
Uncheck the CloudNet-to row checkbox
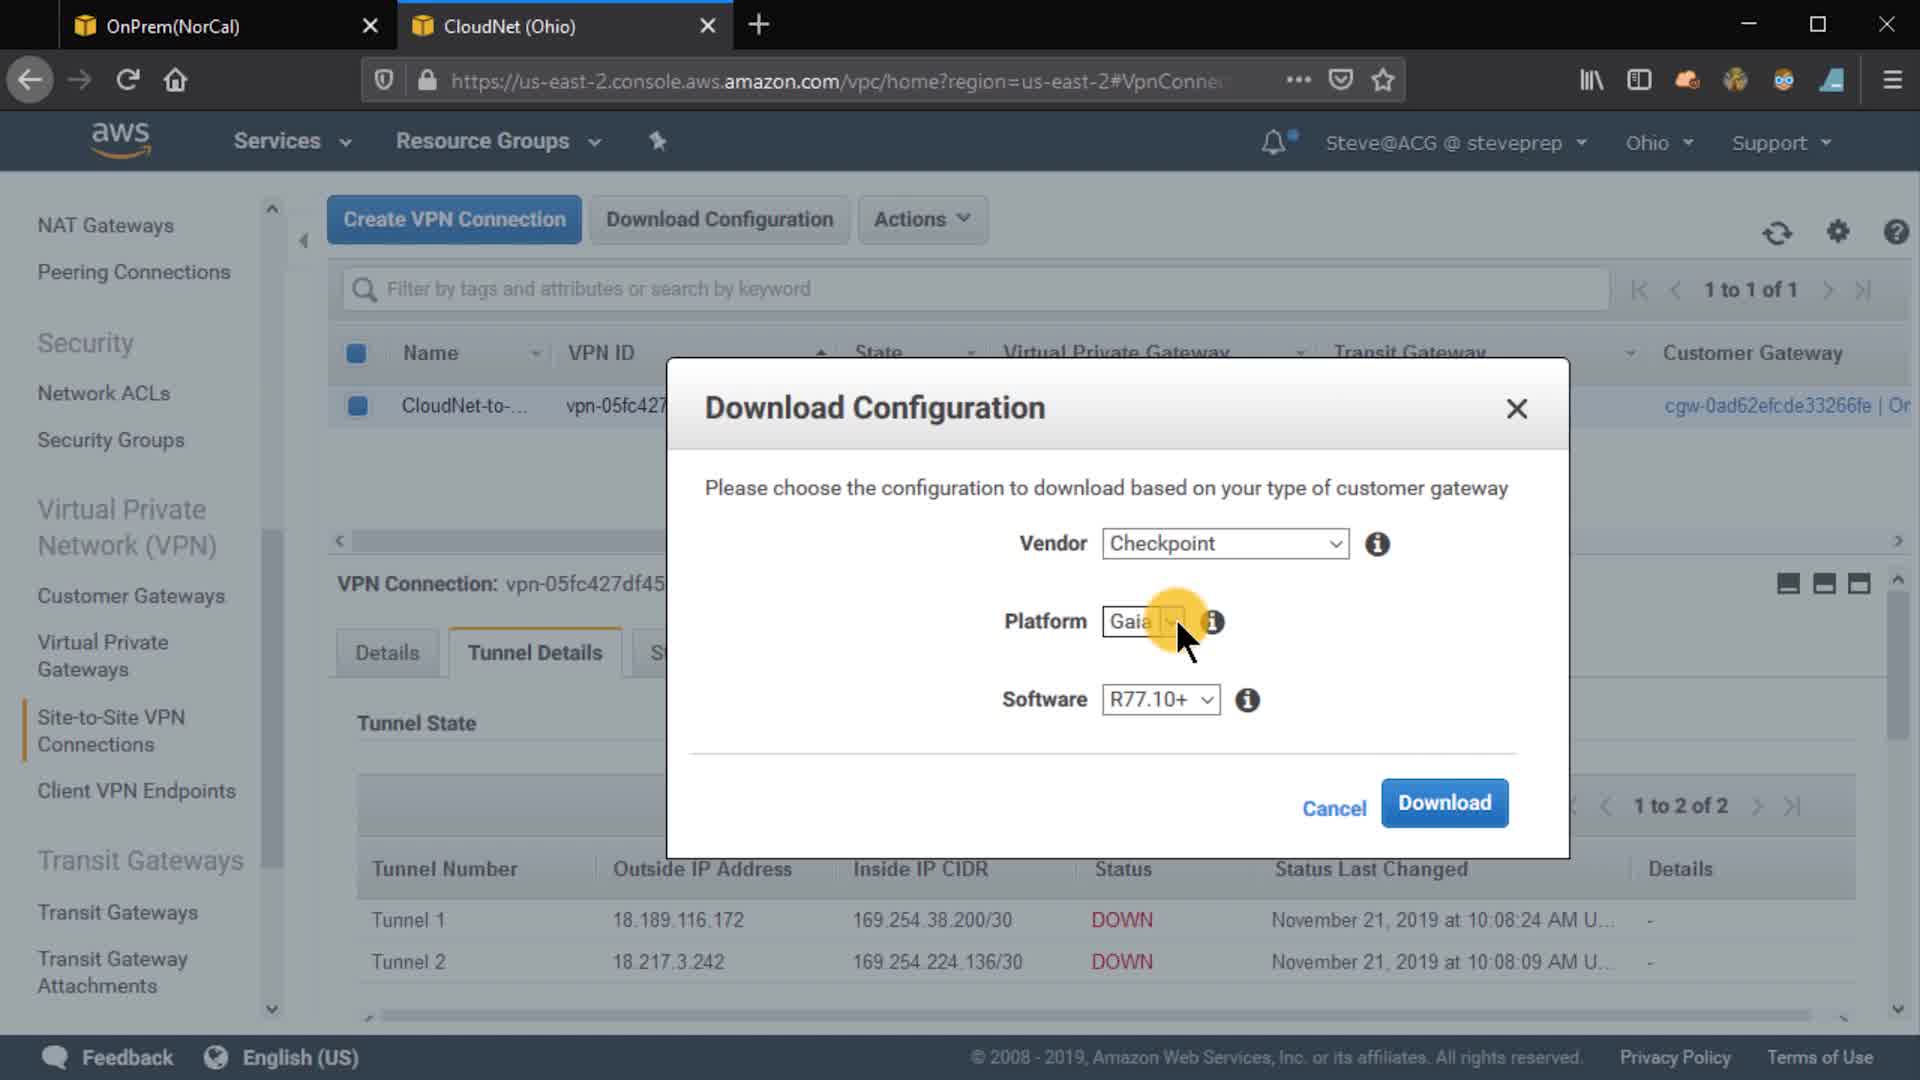pos(357,406)
